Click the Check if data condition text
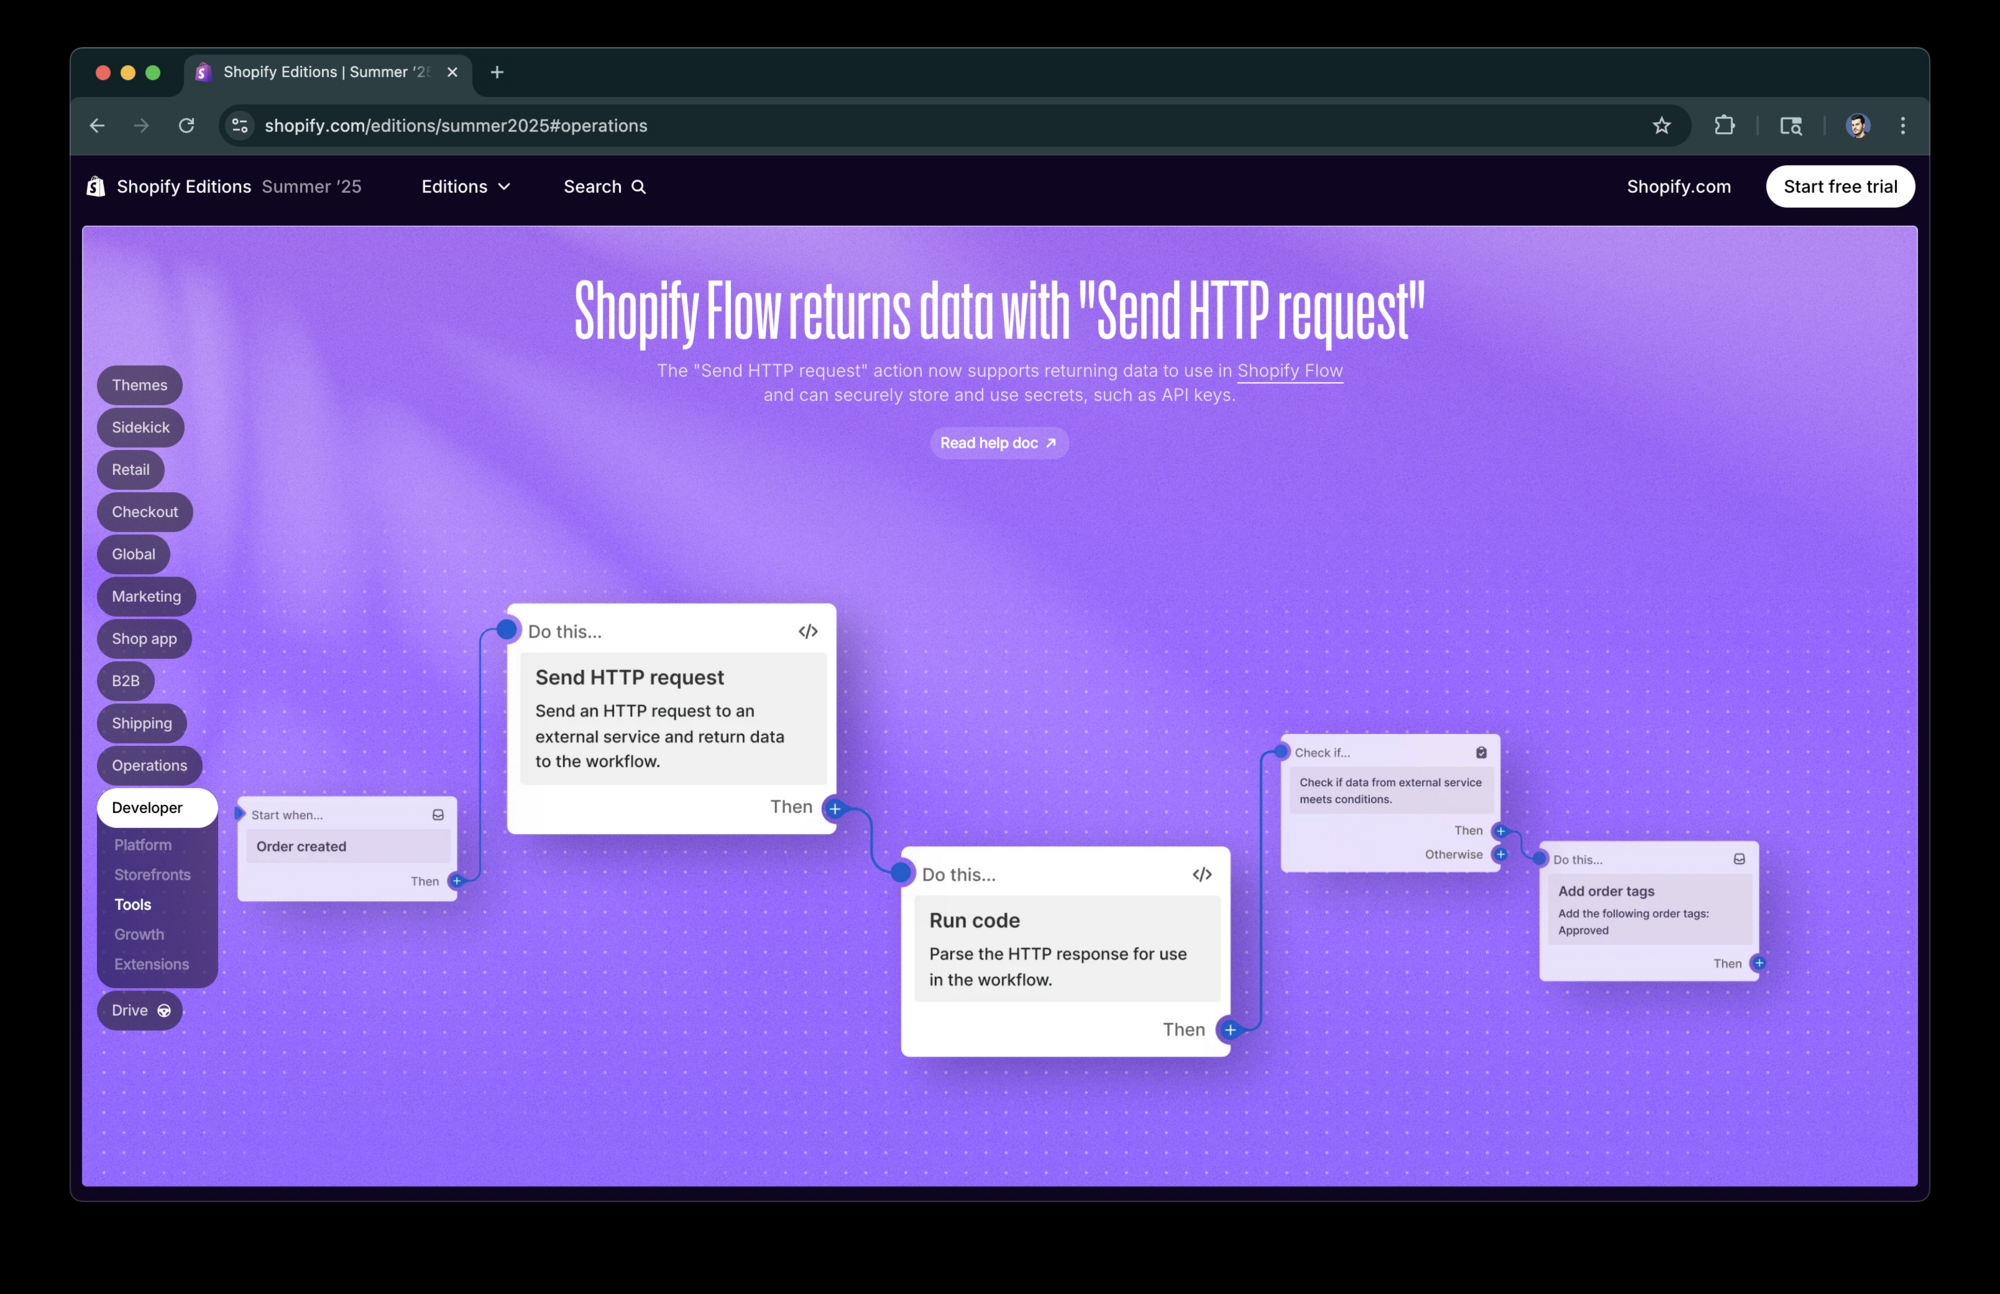This screenshot has height=1294, width=2000. [x=1390, y=791]
